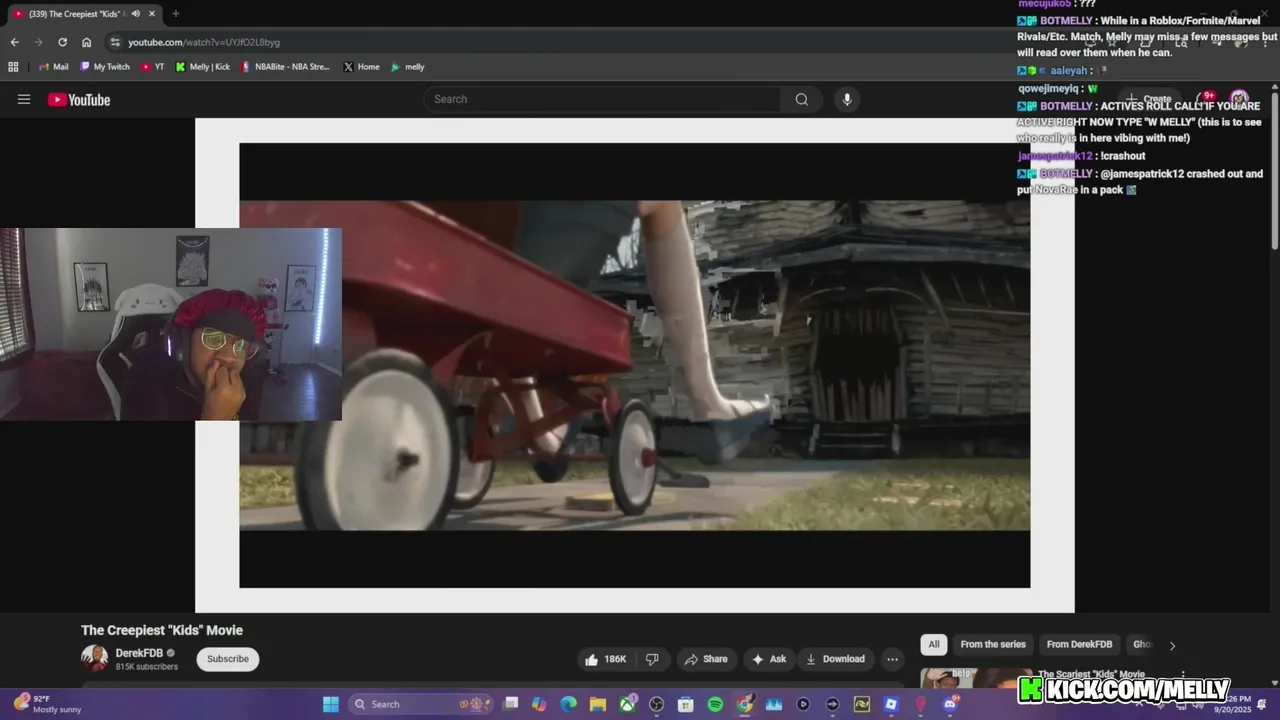Select the From the series chip
The image size is (1280, 720).
point(993,645)
